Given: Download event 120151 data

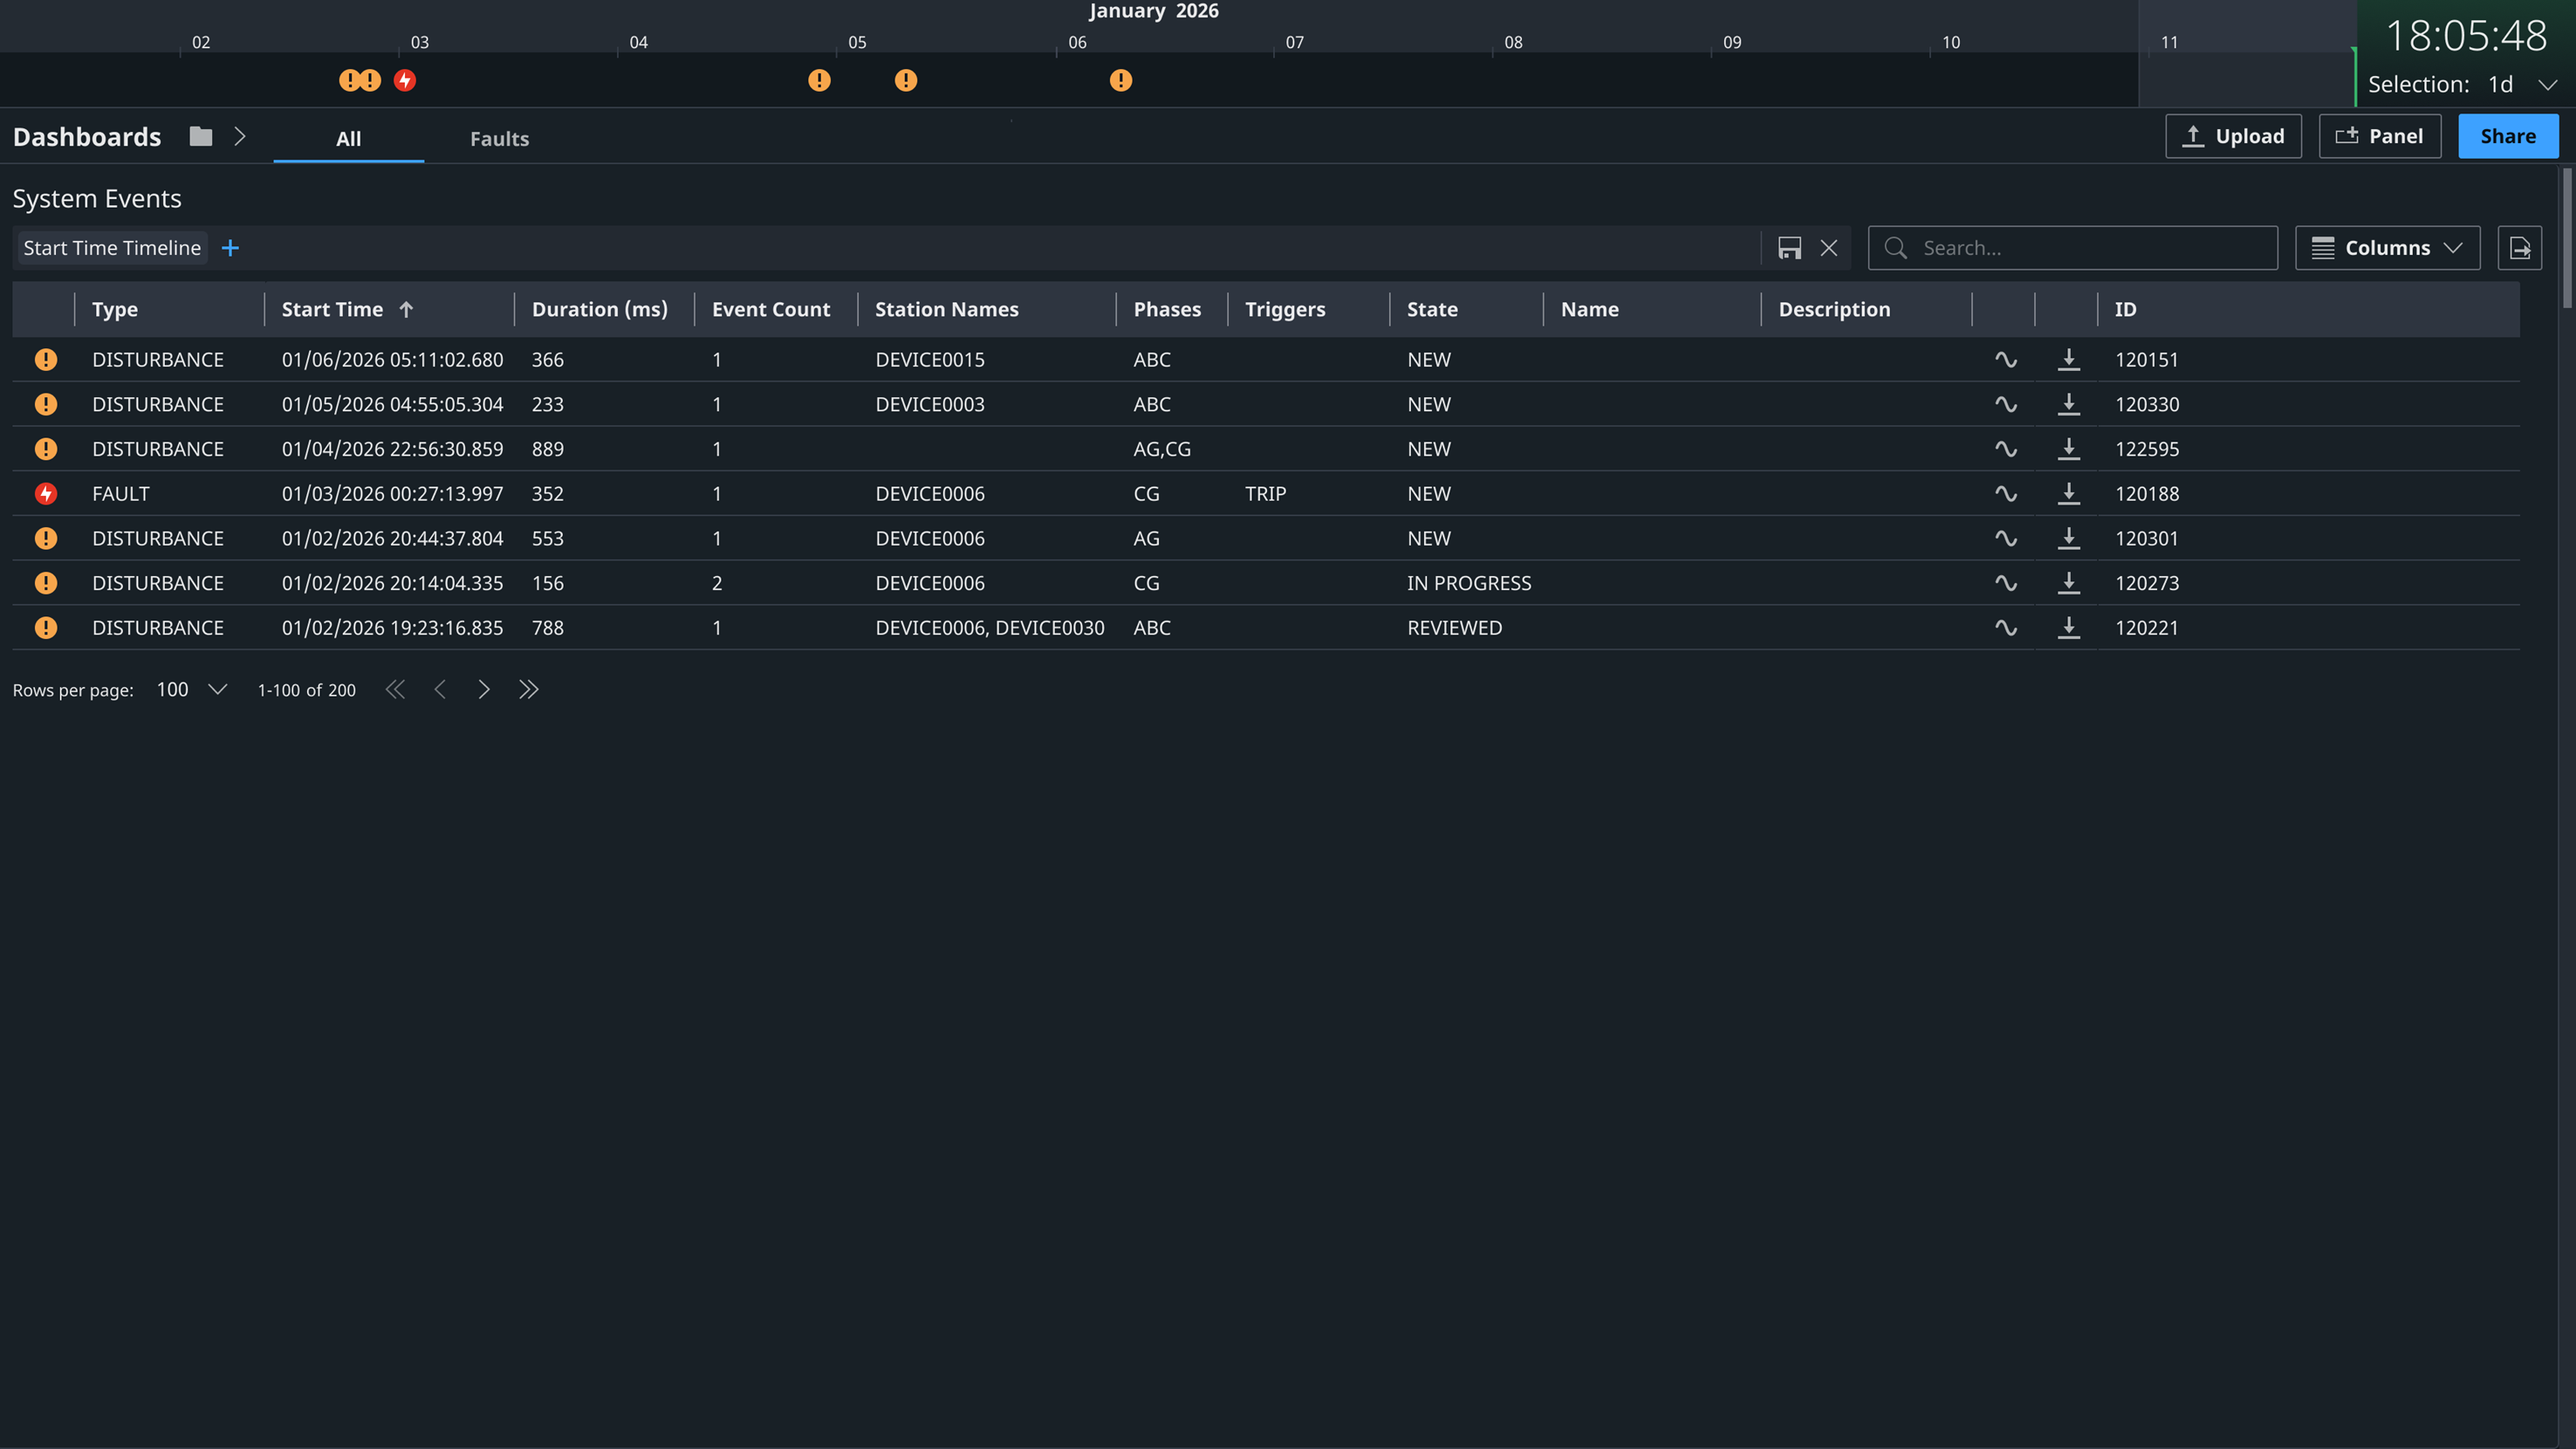Looking at the screenshot, I should tap(2068, 359).
